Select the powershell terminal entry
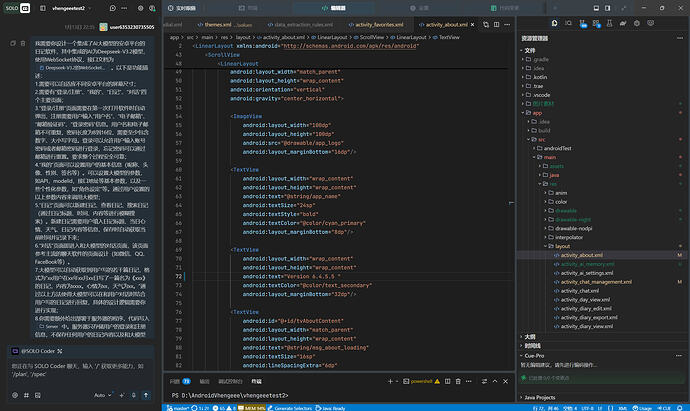The image size is (690, 411). click(x=421, y=382)
